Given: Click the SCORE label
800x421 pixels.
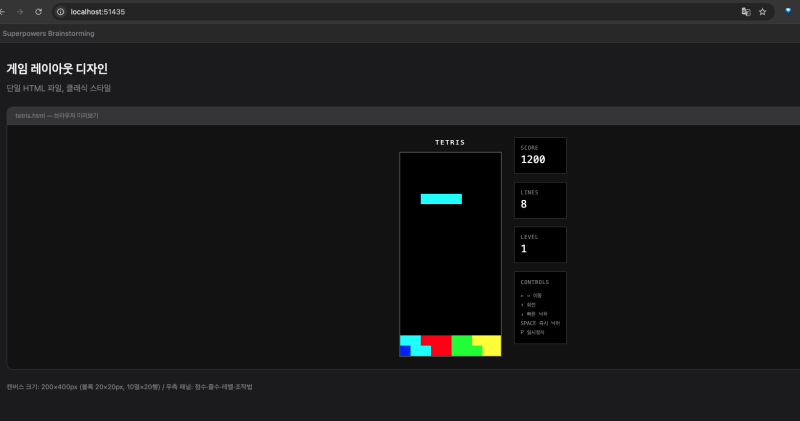Looking at the screenshot, I should 529,147.
